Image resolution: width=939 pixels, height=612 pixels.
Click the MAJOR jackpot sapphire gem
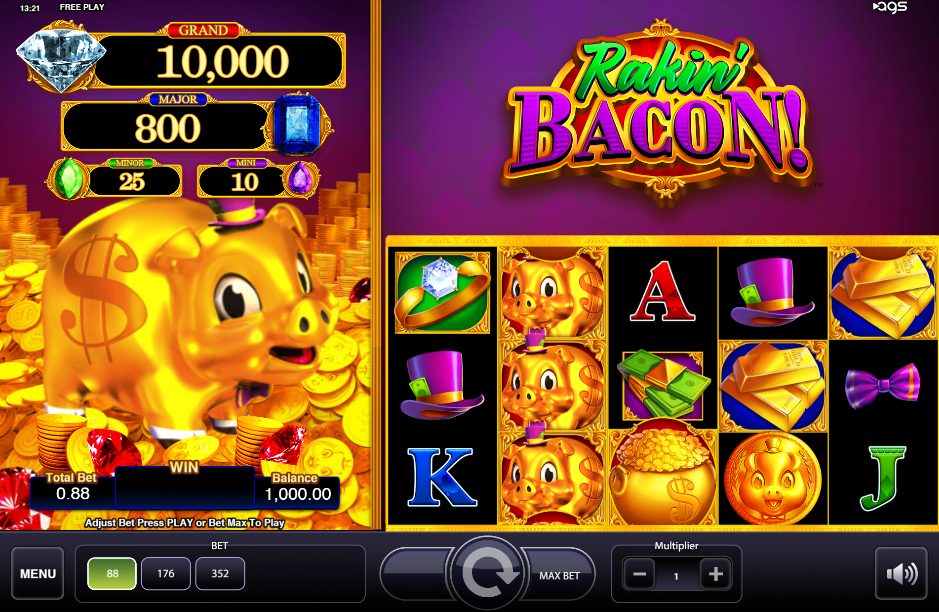tap(297, 125)
